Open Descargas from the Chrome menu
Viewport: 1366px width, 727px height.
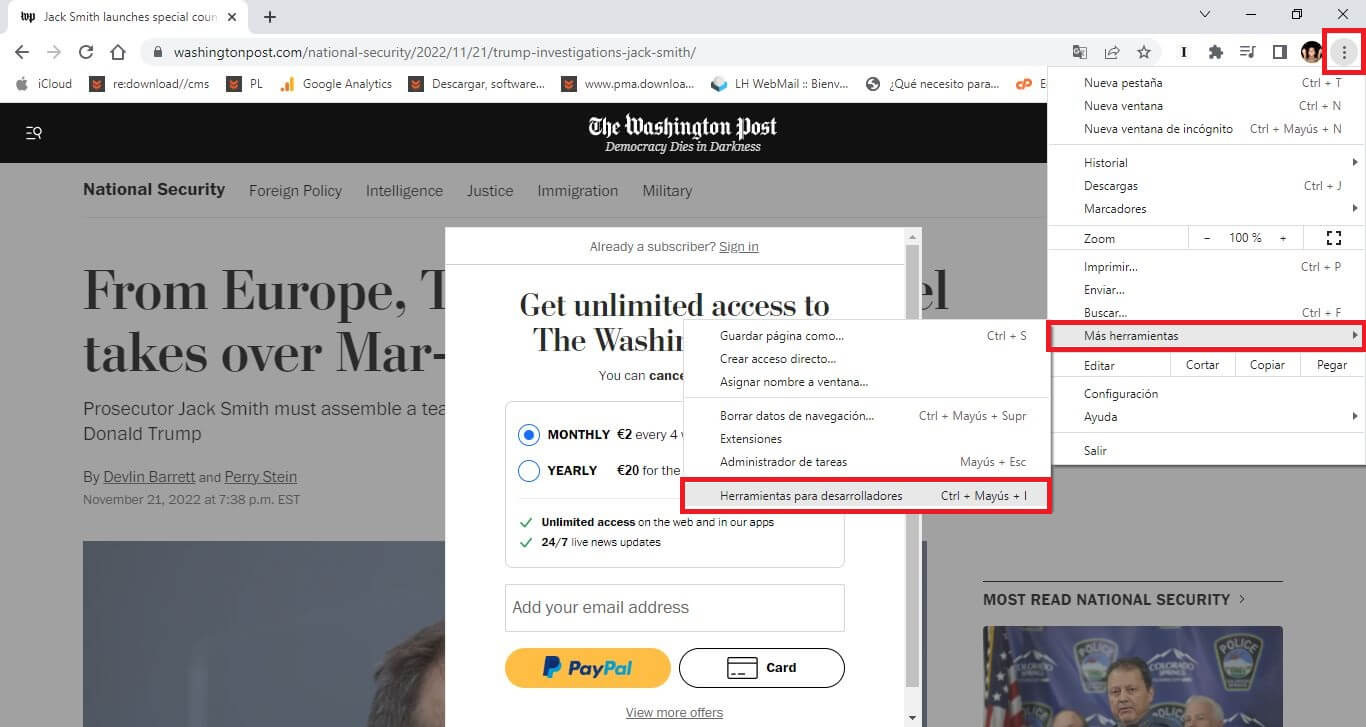coord(1206,186)
